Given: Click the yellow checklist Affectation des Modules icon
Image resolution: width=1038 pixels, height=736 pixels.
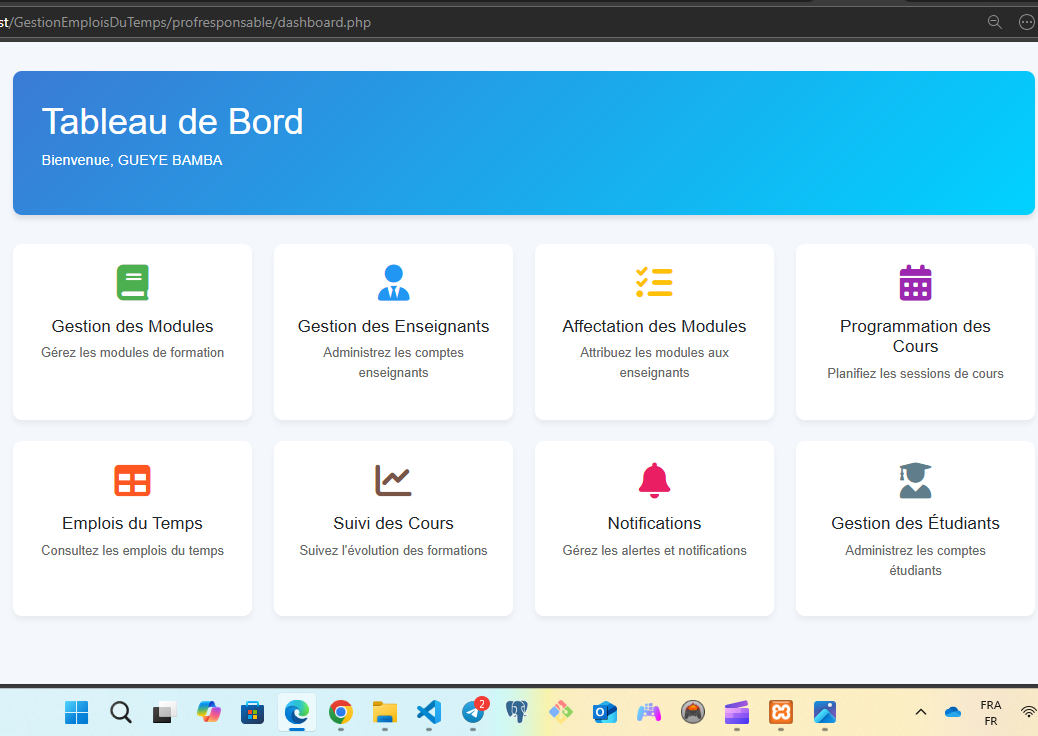Looking at the screenshot, I should pos(654,283).
